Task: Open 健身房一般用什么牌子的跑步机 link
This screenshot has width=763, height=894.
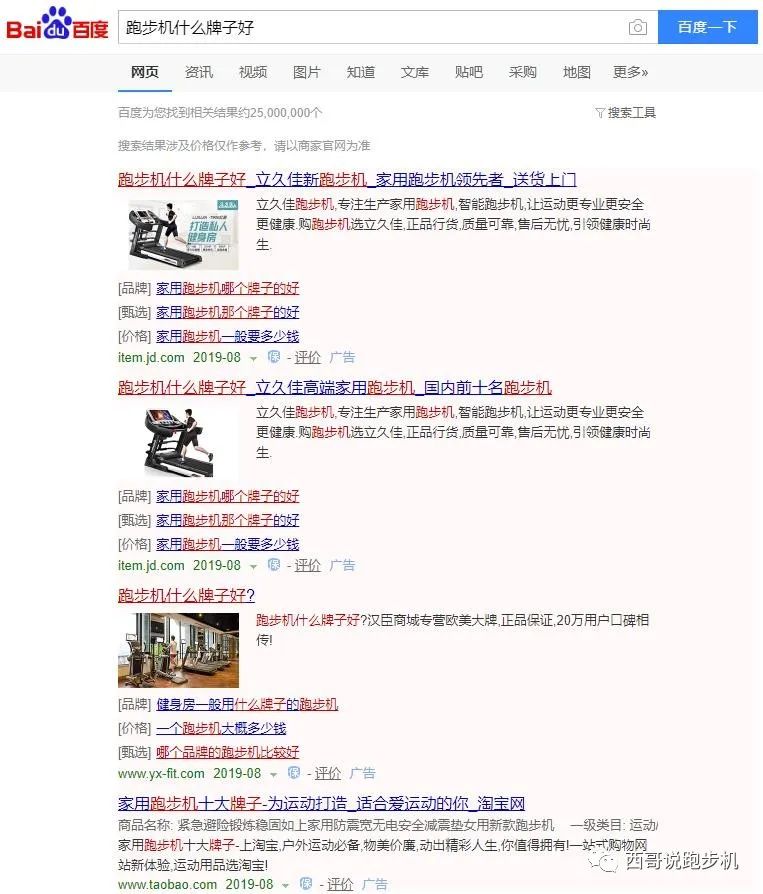Action: coord(247,705)
